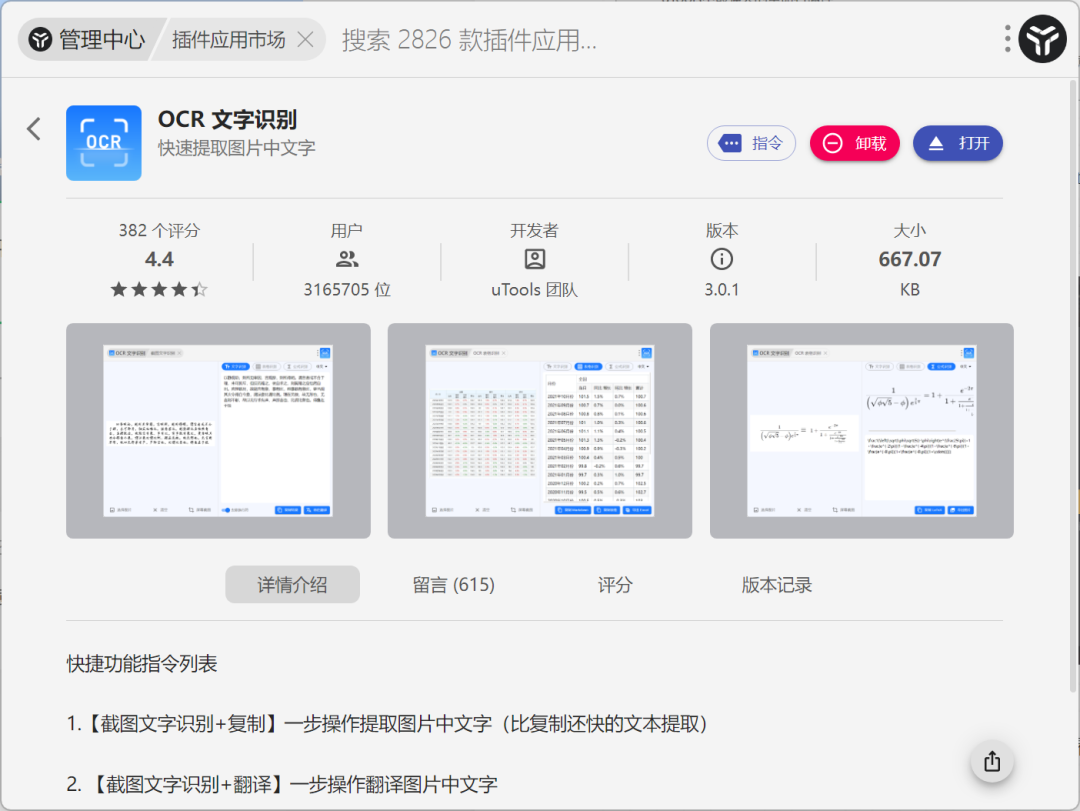Image resolution: width=1080 pixels, height=811 pixels.
Task: Click the 截图文字识别+复制 list item
Action: (386, 723)
